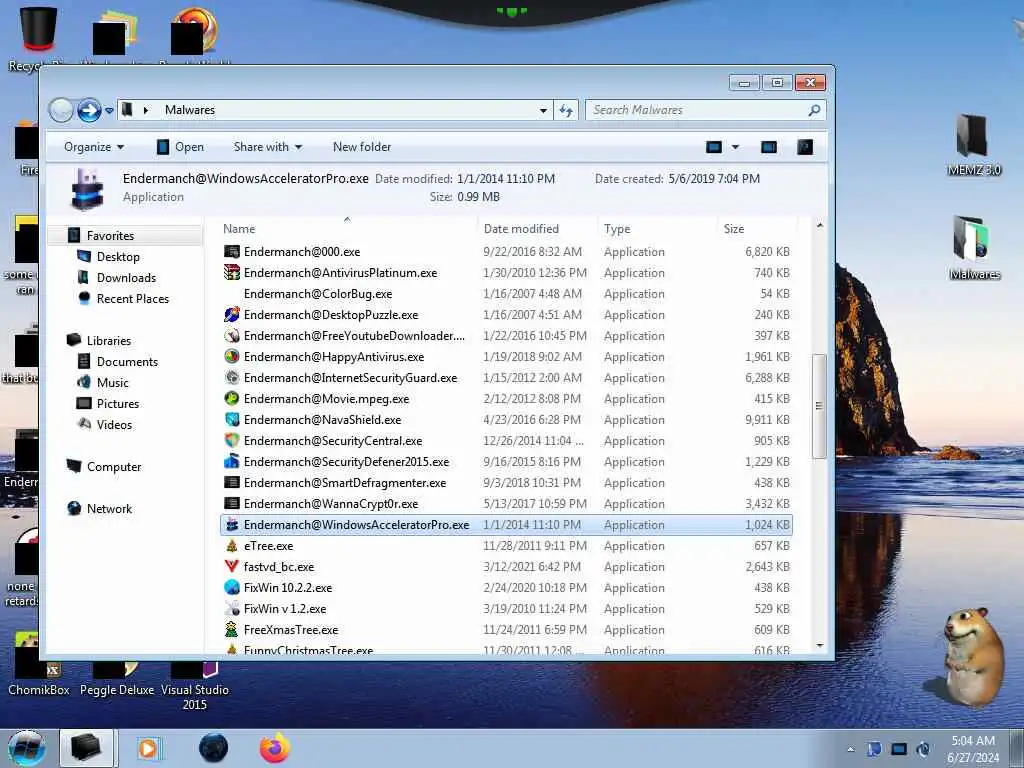The height and width of the screenshot is (768, 1024).
Task: Select Endermanch@WannaCrypt0r.exe file name
Action: (x=330, y=504)
